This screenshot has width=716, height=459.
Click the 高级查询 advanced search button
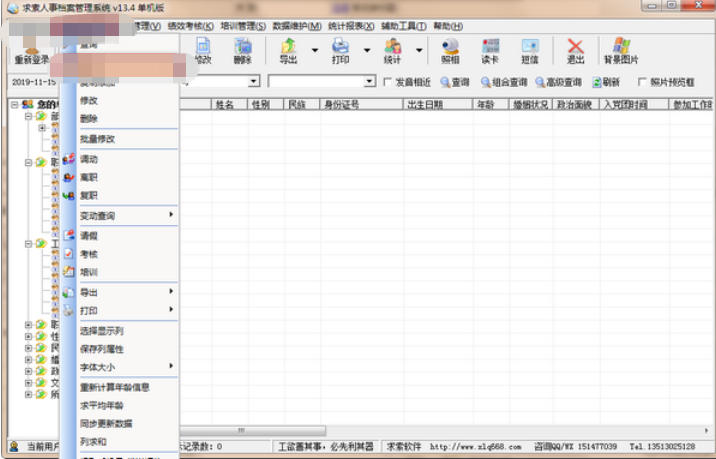pos(558,82)
